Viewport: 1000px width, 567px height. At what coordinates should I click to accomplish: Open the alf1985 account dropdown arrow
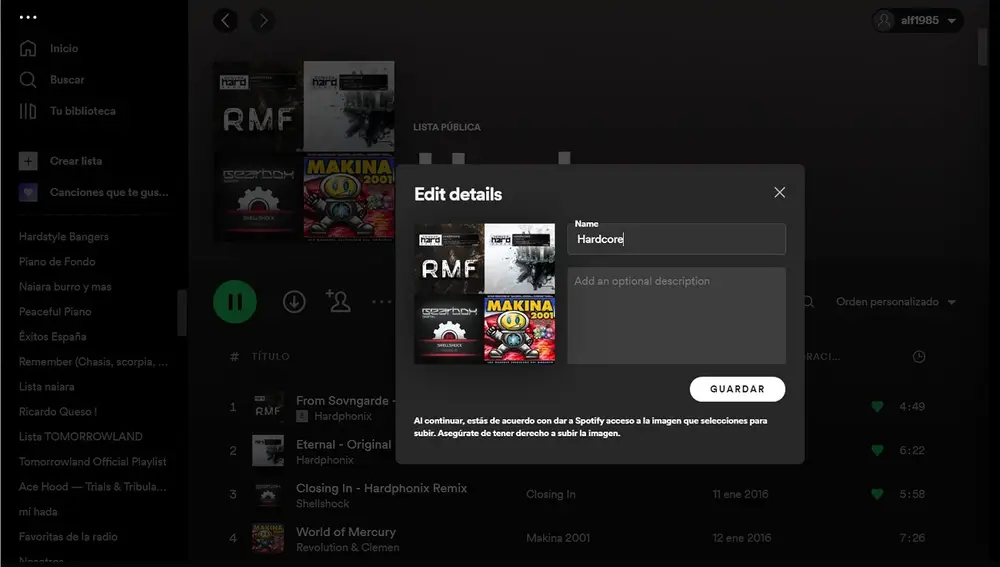(952, 21)
